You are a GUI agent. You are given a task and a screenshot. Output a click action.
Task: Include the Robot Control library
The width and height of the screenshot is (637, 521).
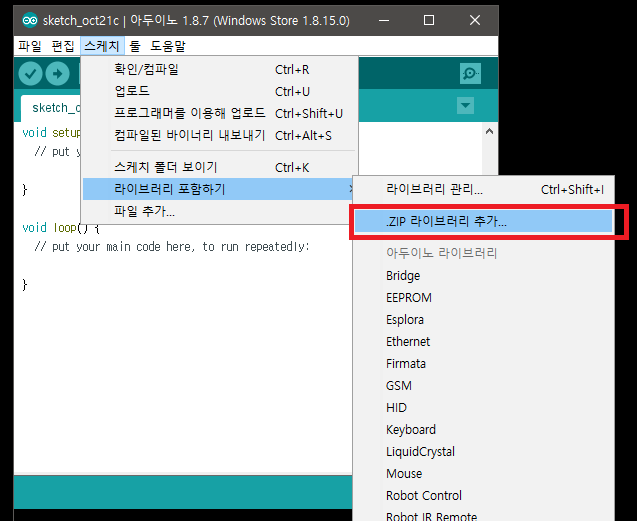(483, 495)
